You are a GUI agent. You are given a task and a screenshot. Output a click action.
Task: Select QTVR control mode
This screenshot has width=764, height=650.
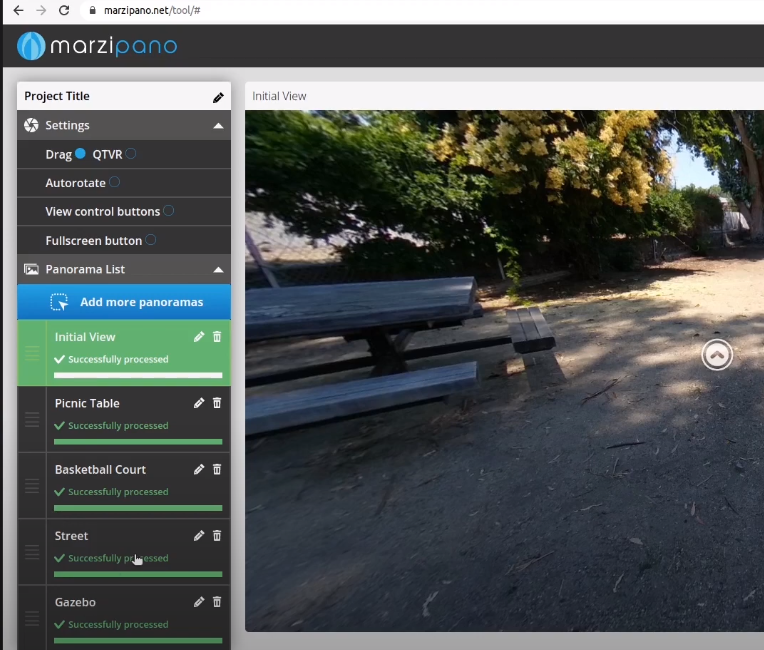click(131, 153)
